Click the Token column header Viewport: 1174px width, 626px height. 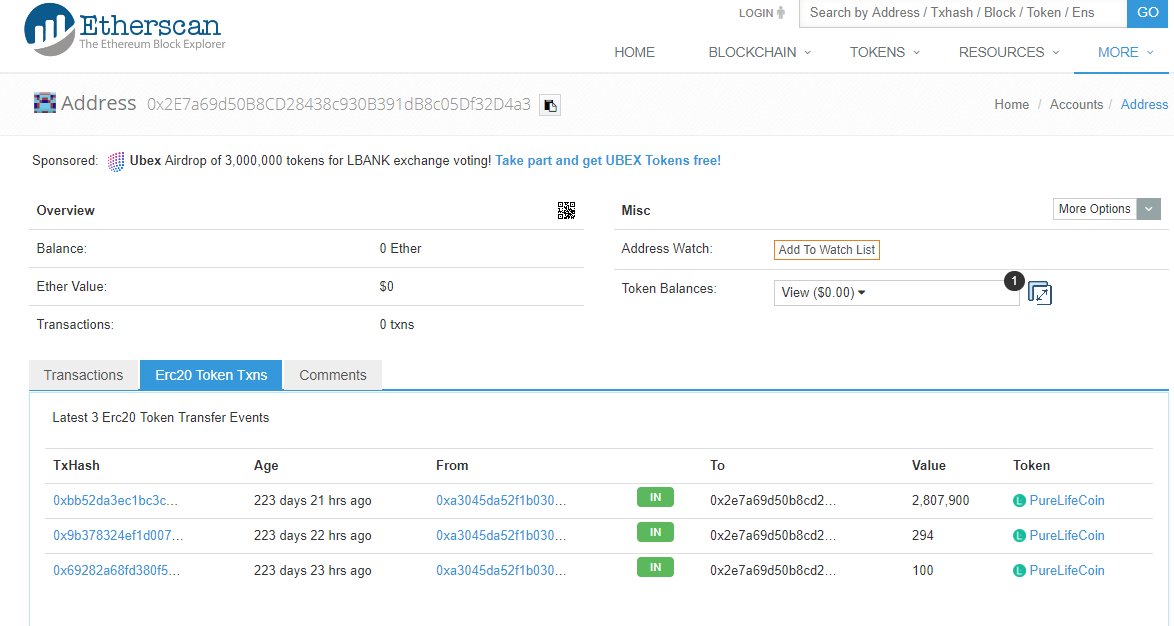point(1031,466)
